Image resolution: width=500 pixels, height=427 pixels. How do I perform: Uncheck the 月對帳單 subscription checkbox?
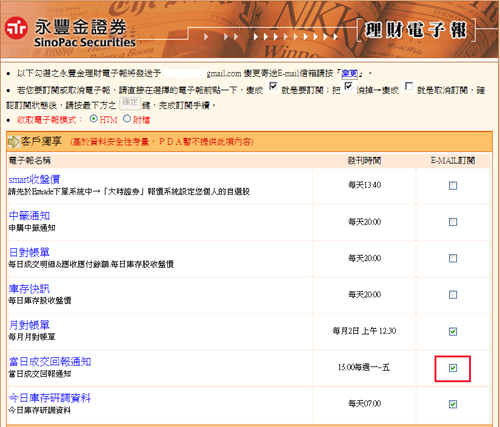453,331
